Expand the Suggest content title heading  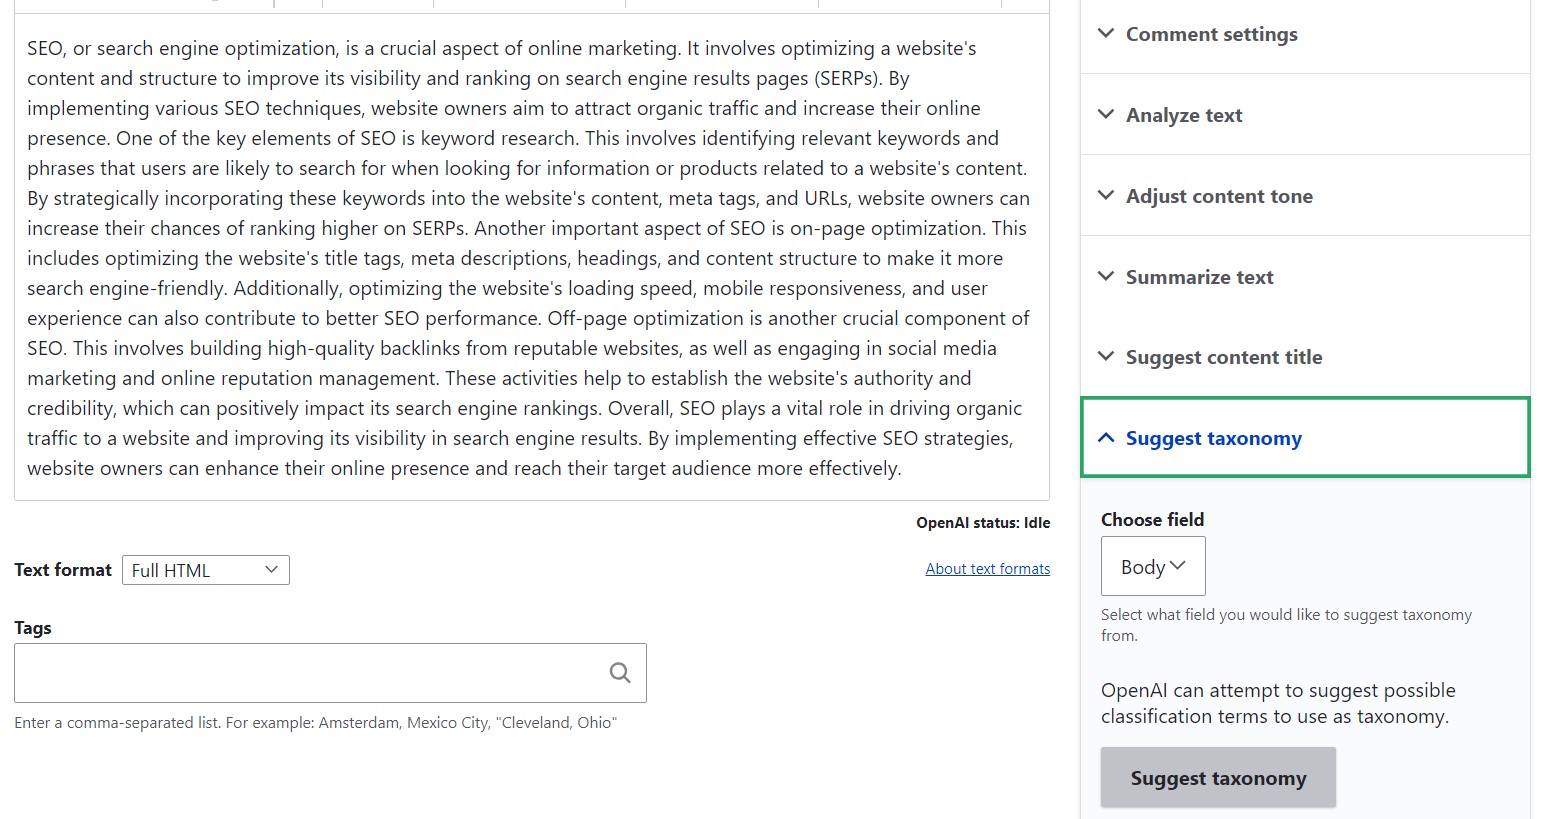[1223, 357]
